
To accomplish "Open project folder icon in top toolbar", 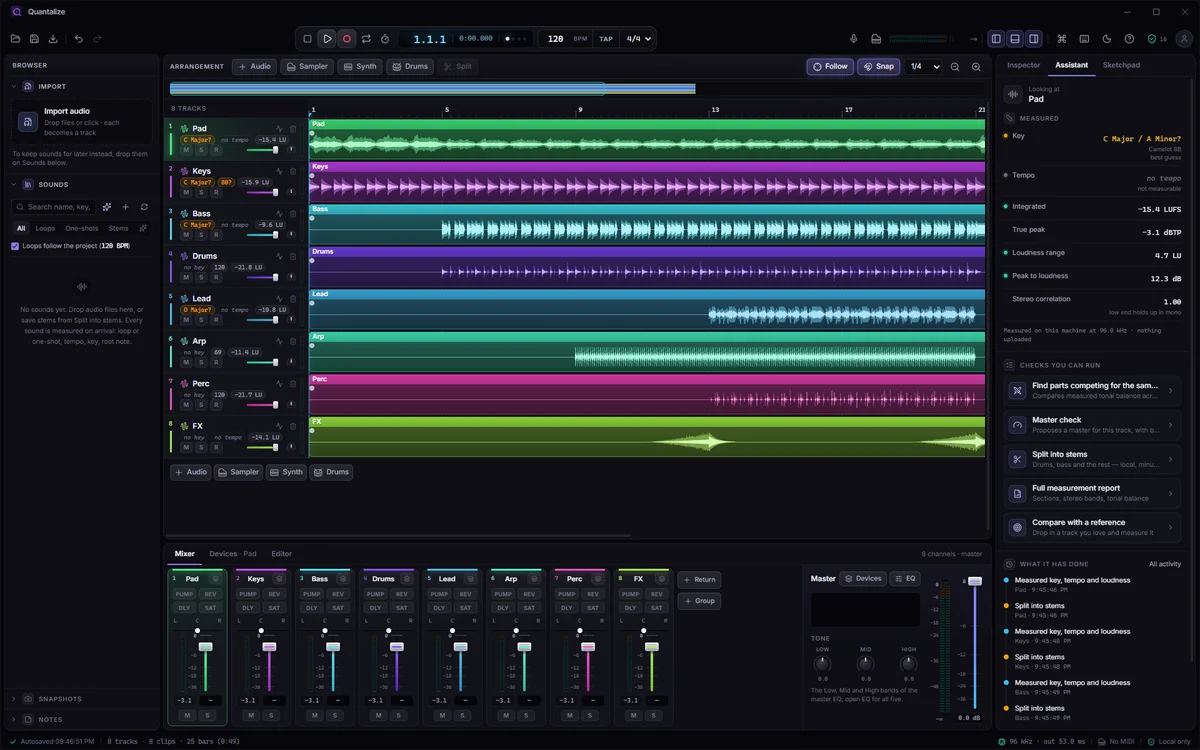I will 15,39.
